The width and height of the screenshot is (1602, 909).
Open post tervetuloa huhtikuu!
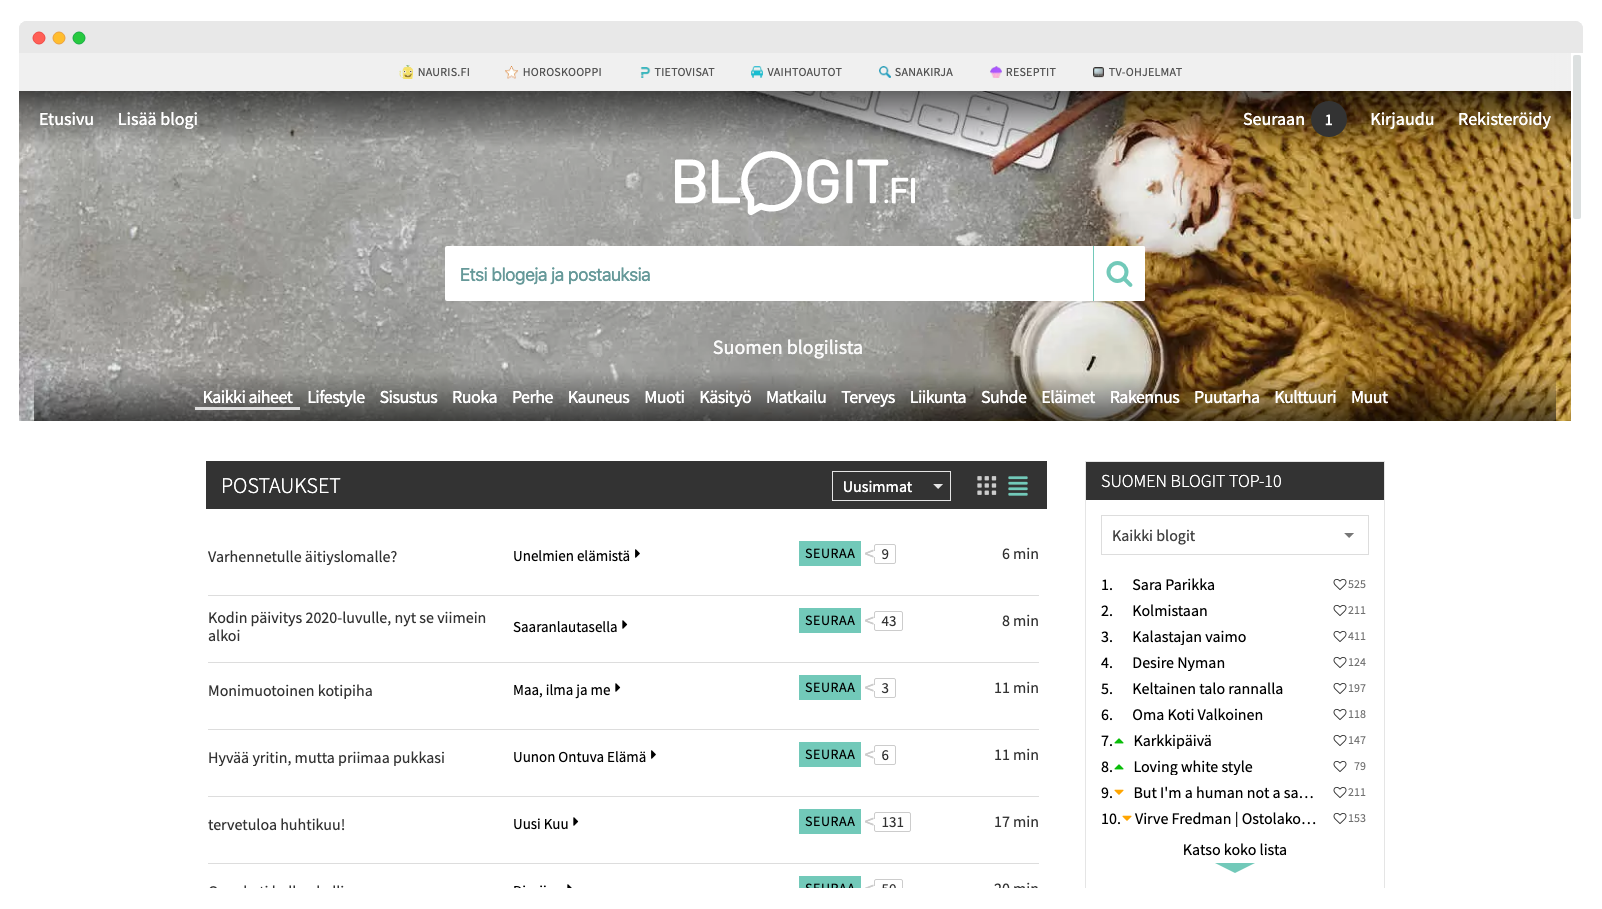[276, 825]
